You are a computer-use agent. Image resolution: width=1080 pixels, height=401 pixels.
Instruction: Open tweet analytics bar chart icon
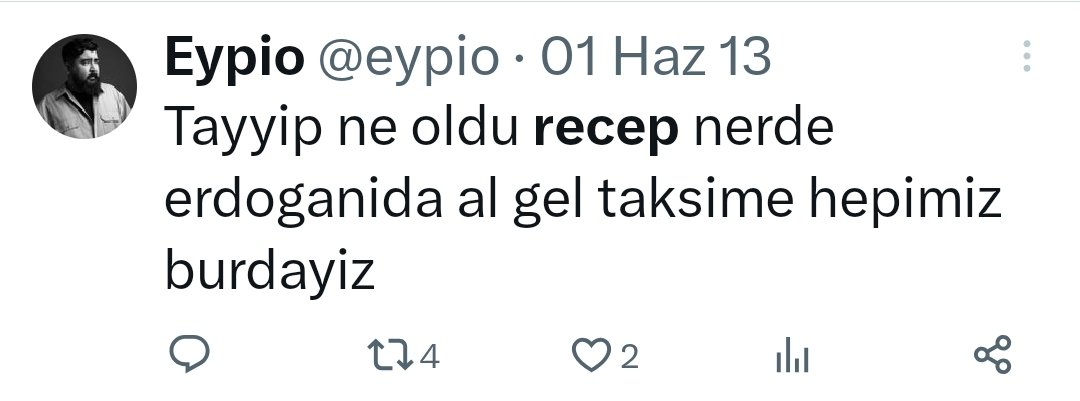tap(792, 357)
